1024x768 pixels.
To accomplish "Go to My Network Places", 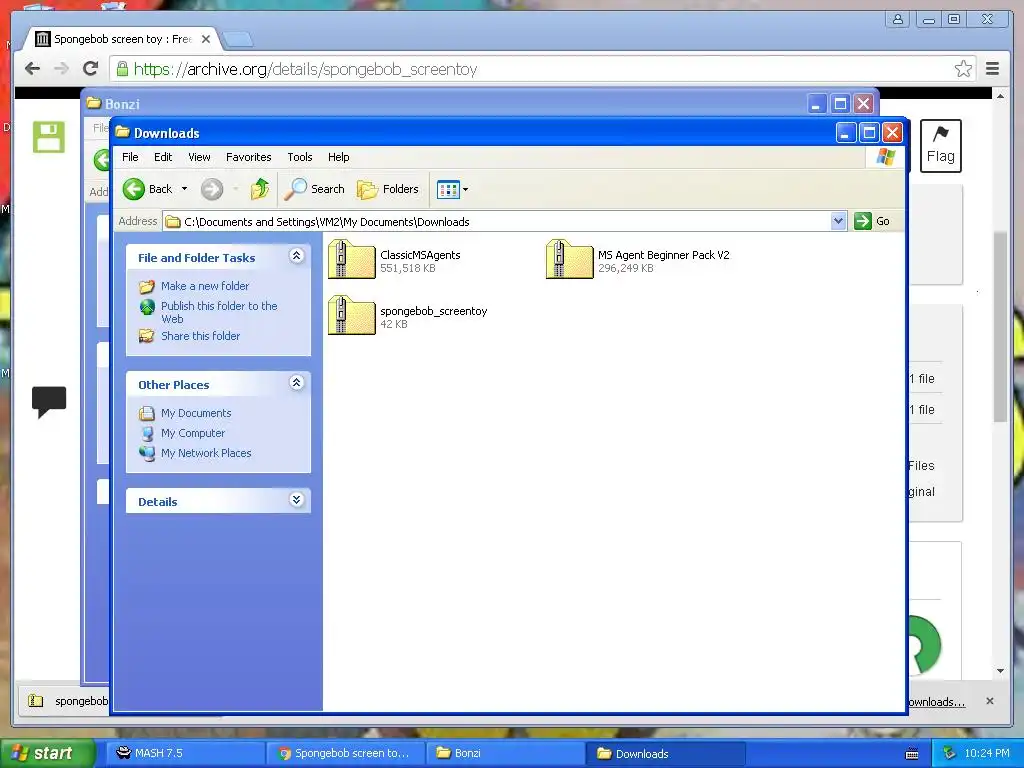I will tap(206, 453).
